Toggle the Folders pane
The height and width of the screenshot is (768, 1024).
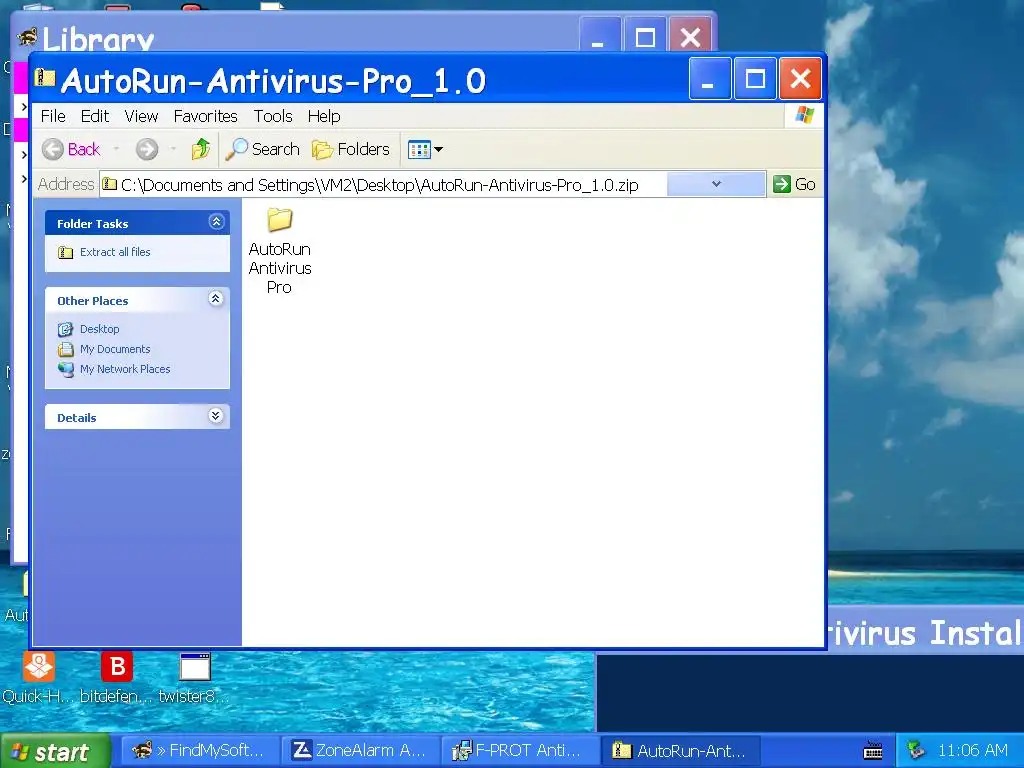click(351, 150)
